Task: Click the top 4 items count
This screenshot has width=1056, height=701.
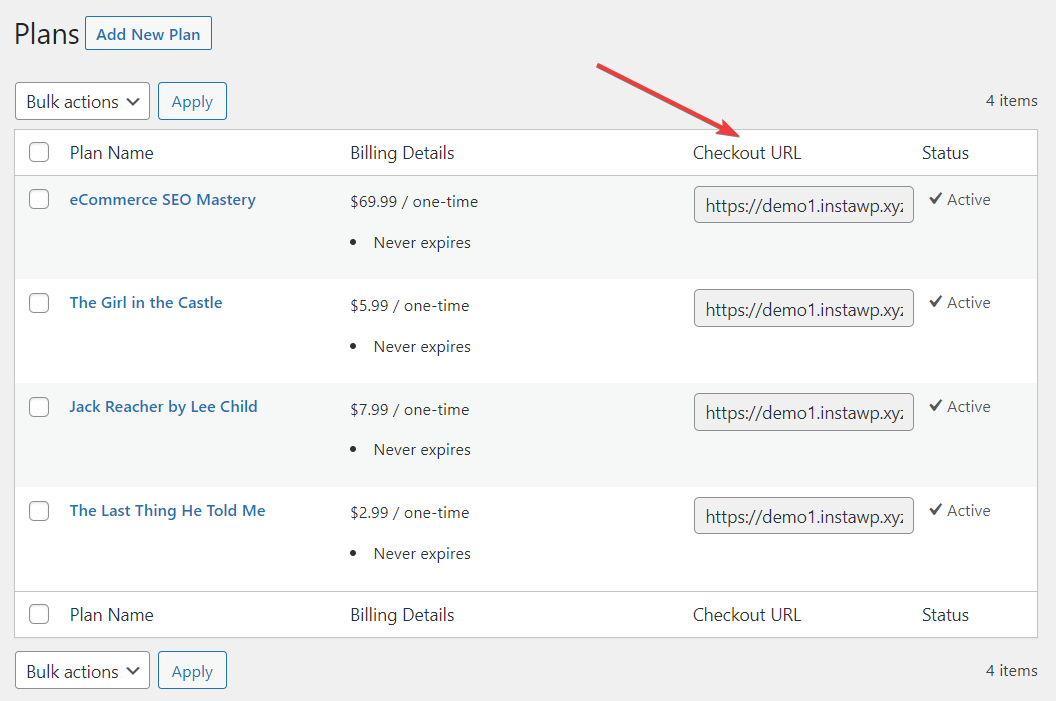Action: tap(1012, 101)
